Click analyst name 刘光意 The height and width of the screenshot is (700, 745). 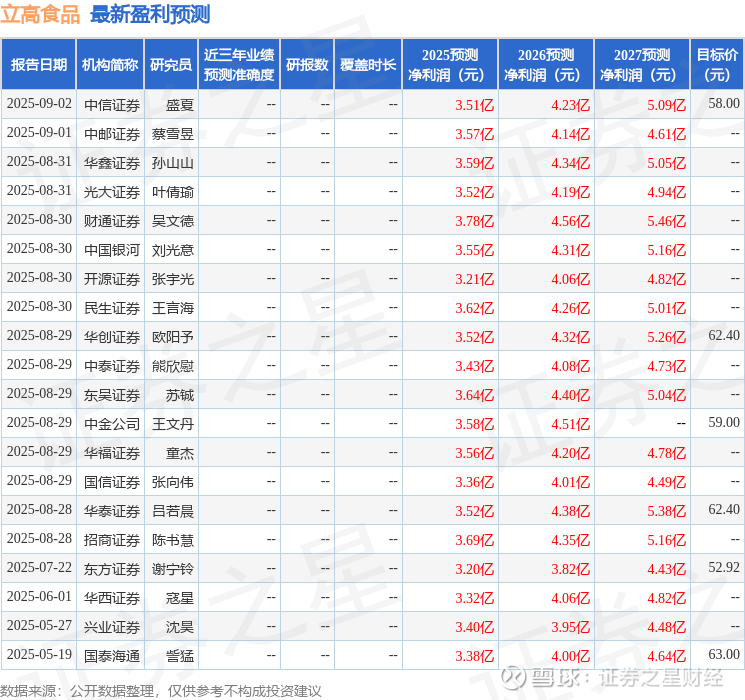pos(173,250)
